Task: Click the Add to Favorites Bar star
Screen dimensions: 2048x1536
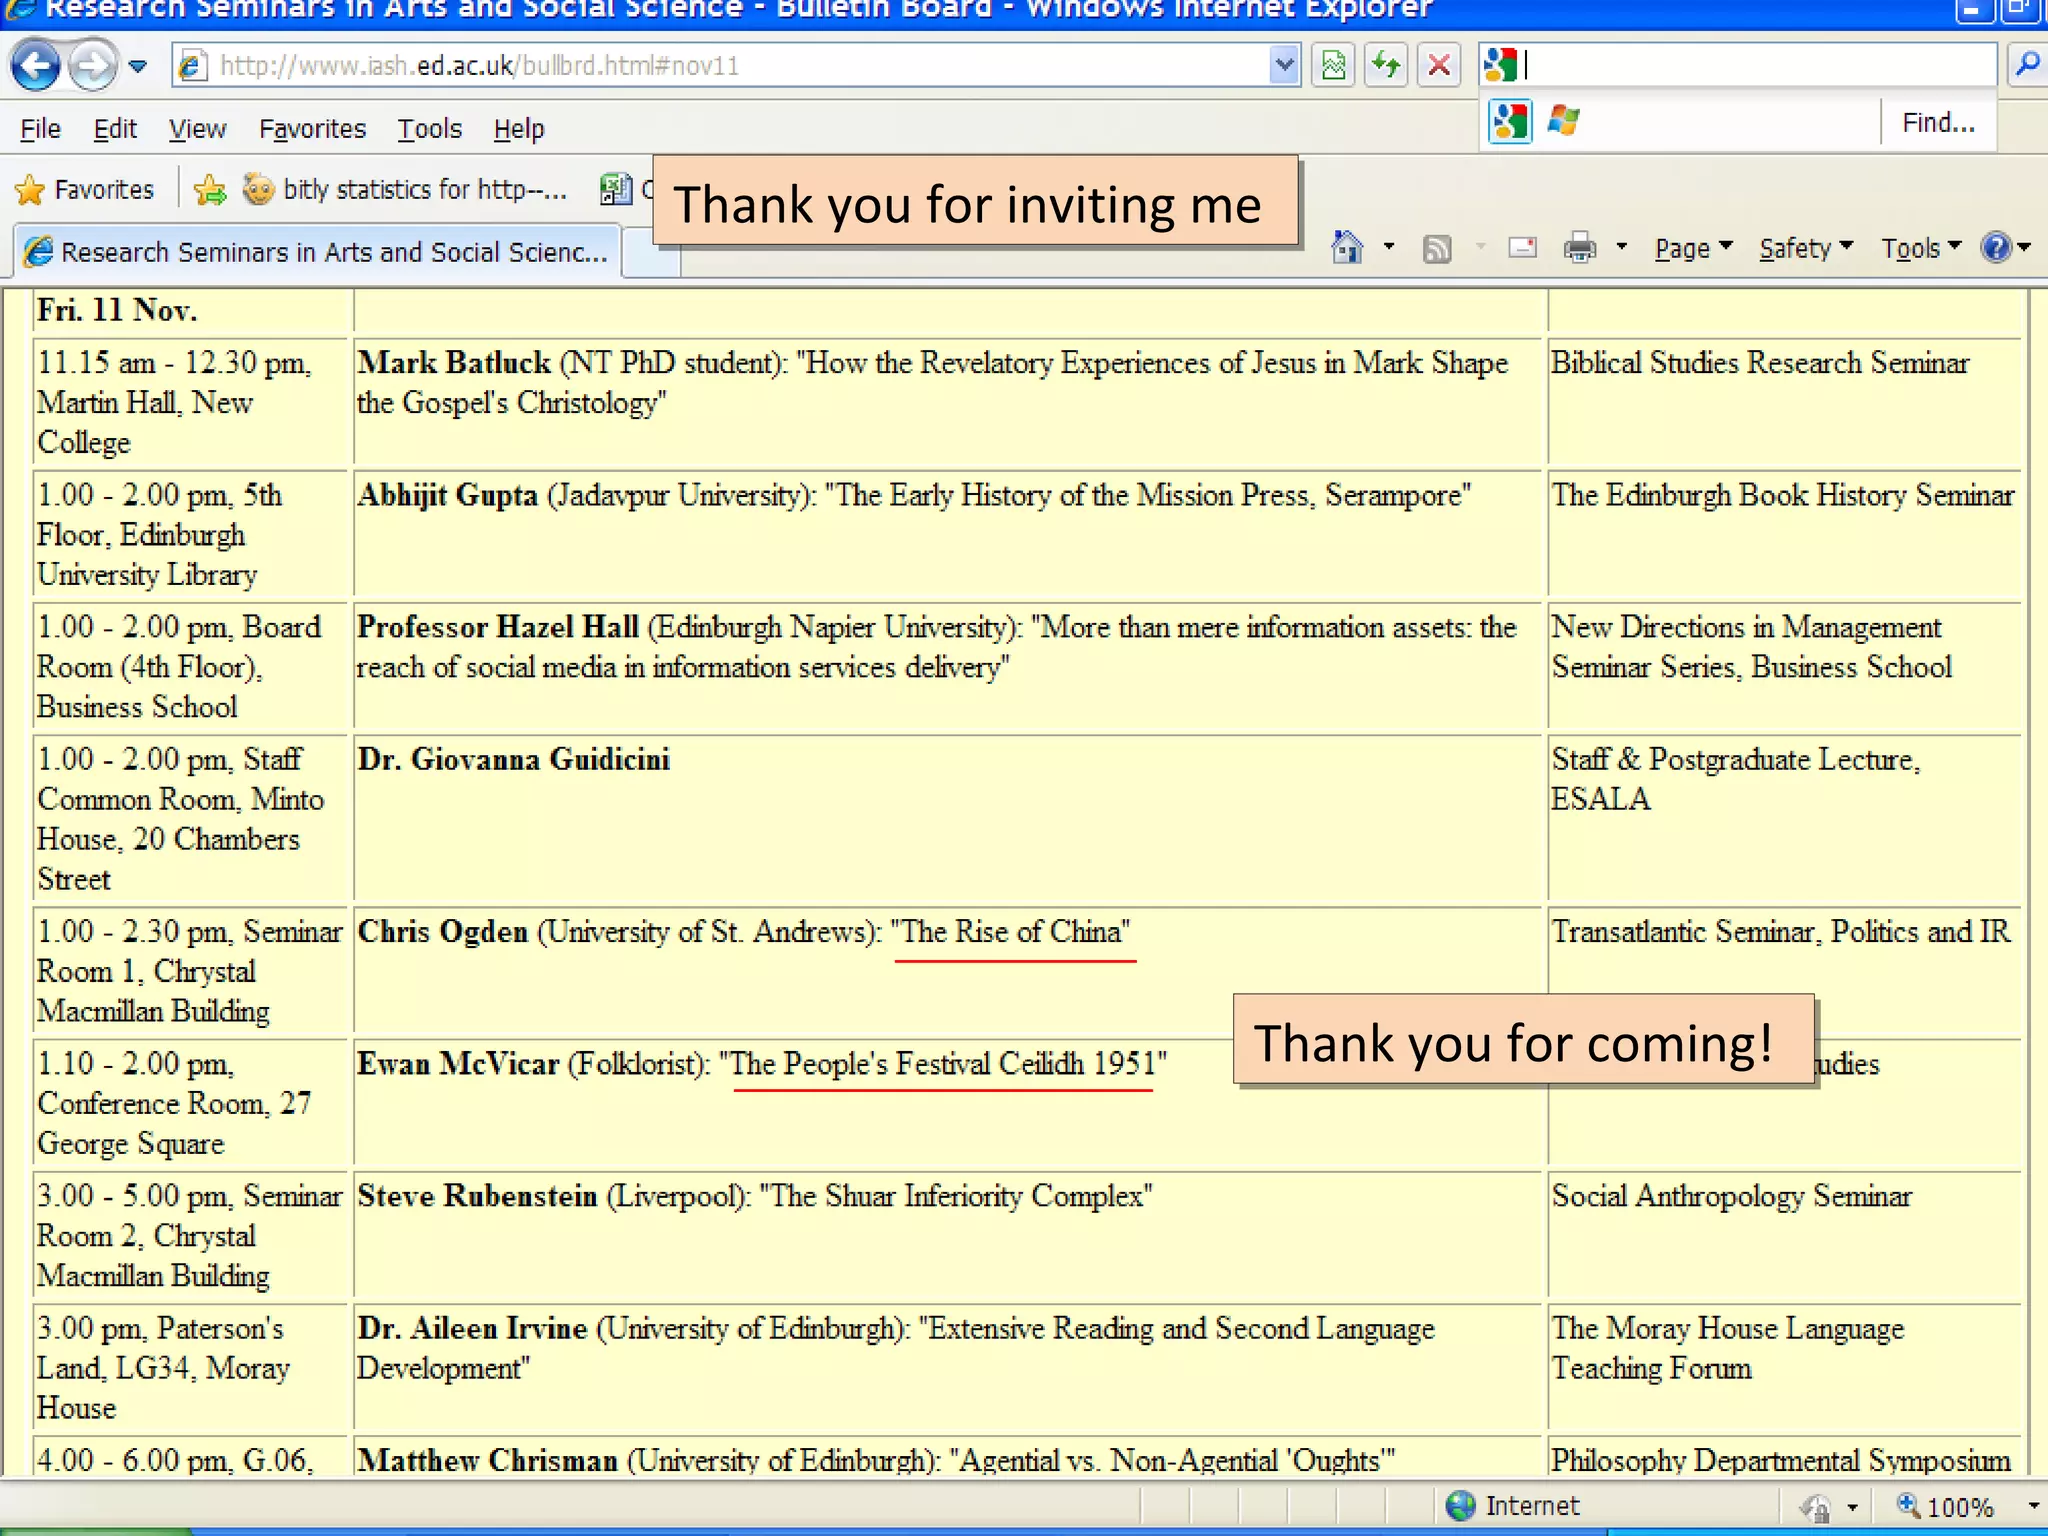Action: coord(210,189)
